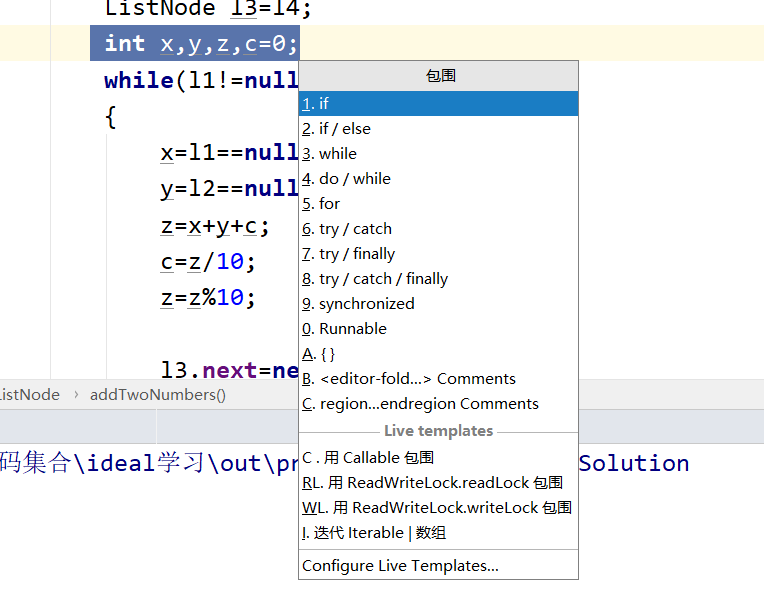
Task: Select 'C. 用 Callable 包围' live template
Action: pyautogui.click(x=438, y=458)
